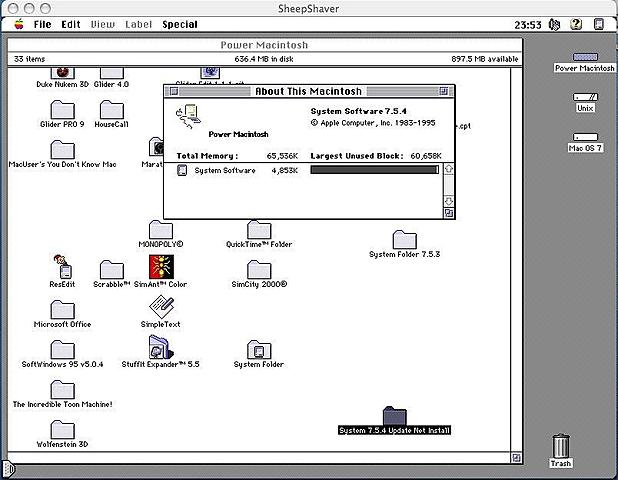The height and width of the screenshot is (480, 618).
Task: Click the Power Macintosh computer picture in About window
Action: [x=188, y=116]
